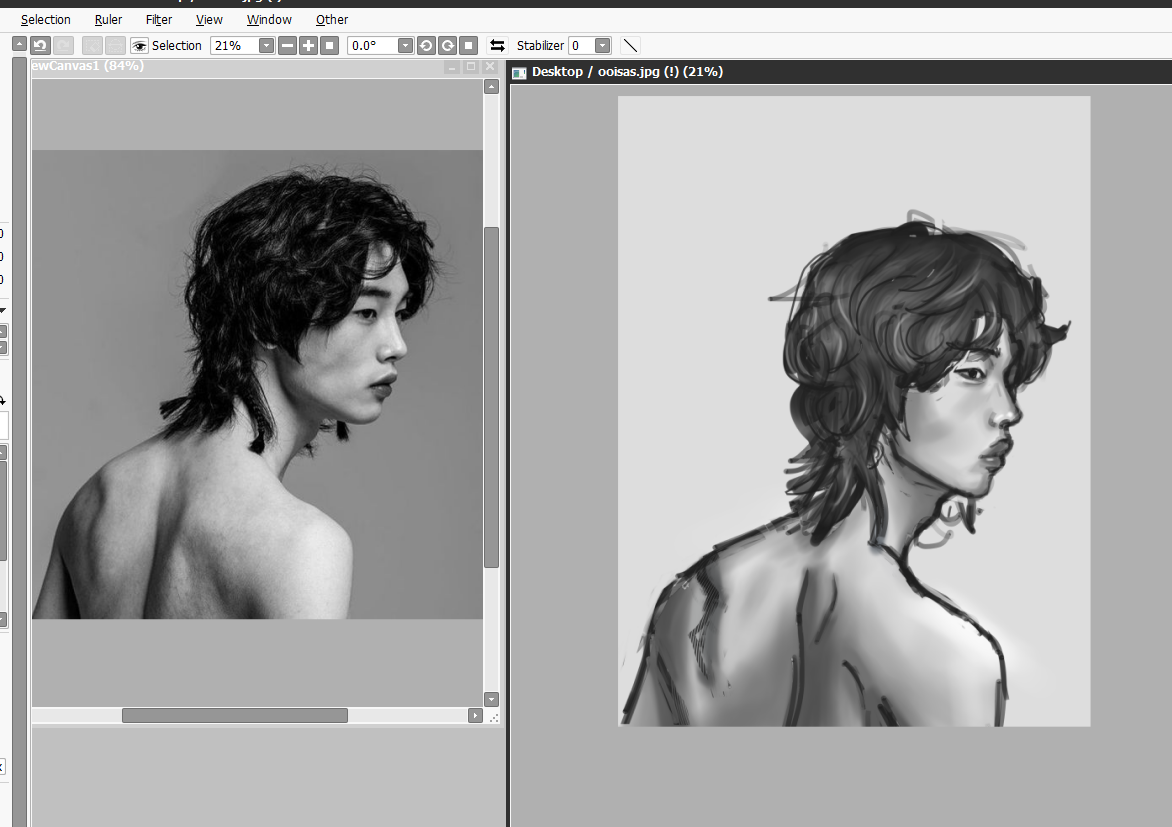Click the Undo arrow icon
The height and width of the screenshot is (827, 1172).
[40, 45]
